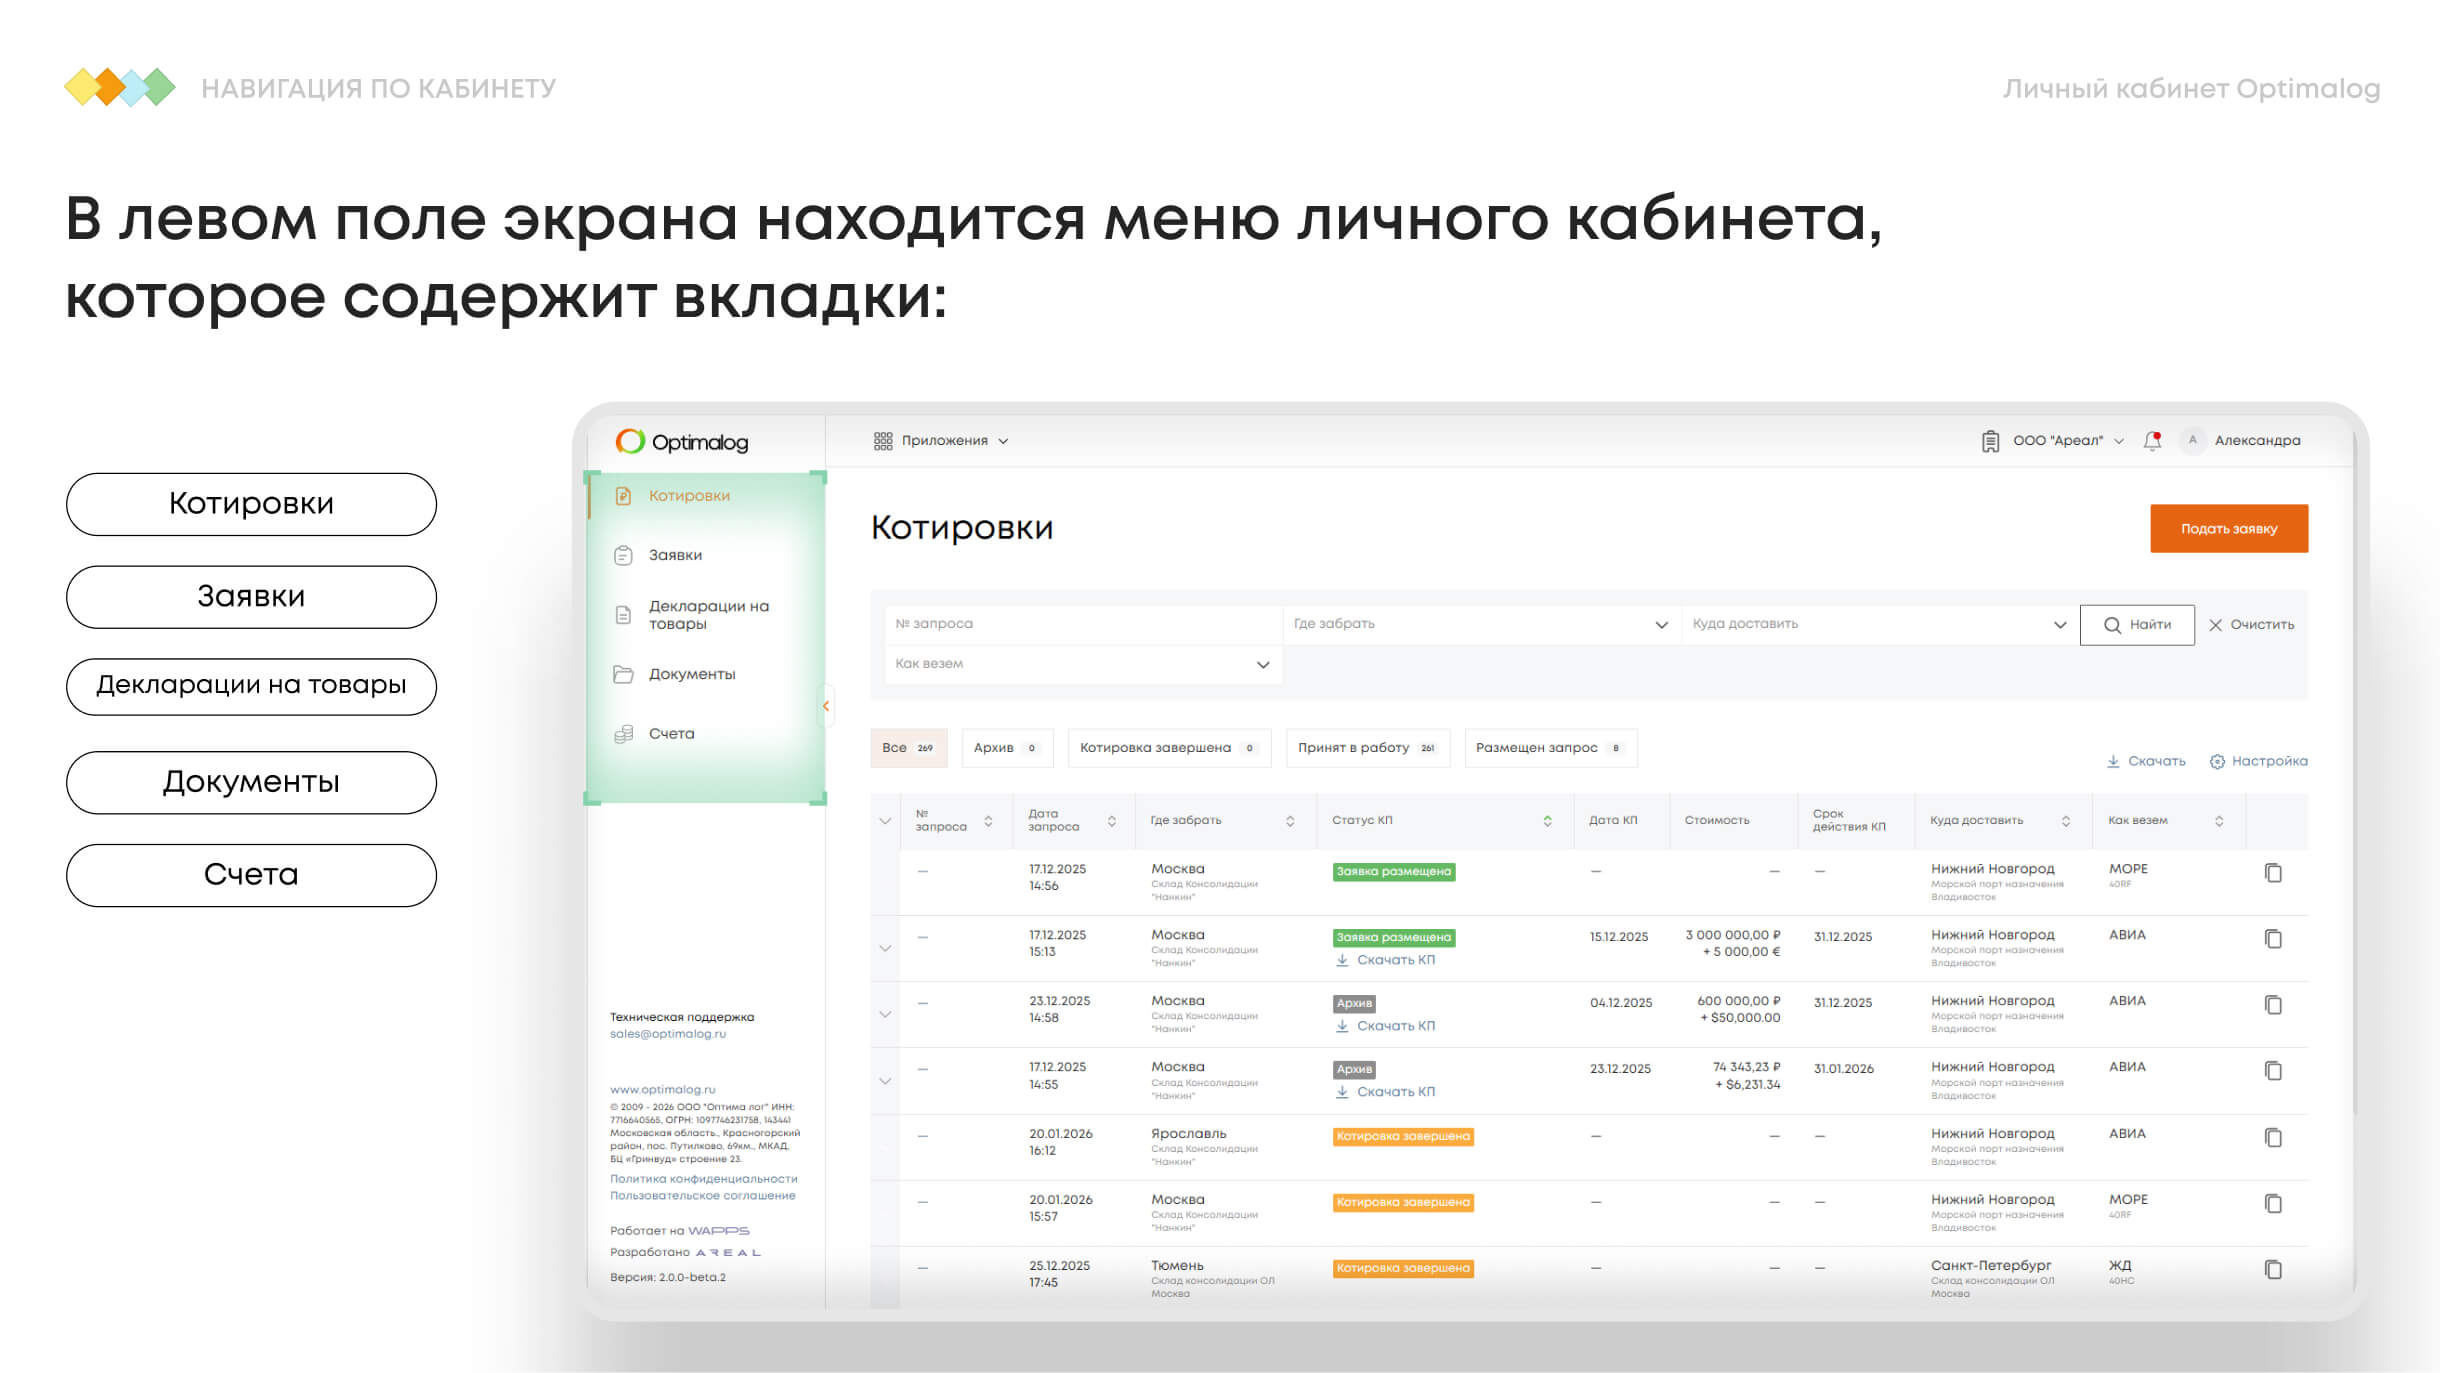Image resolution: width=2440 pixels, height=1373 pixels.
Task: Click the notification bell icon
Action: click(2152, 441)
